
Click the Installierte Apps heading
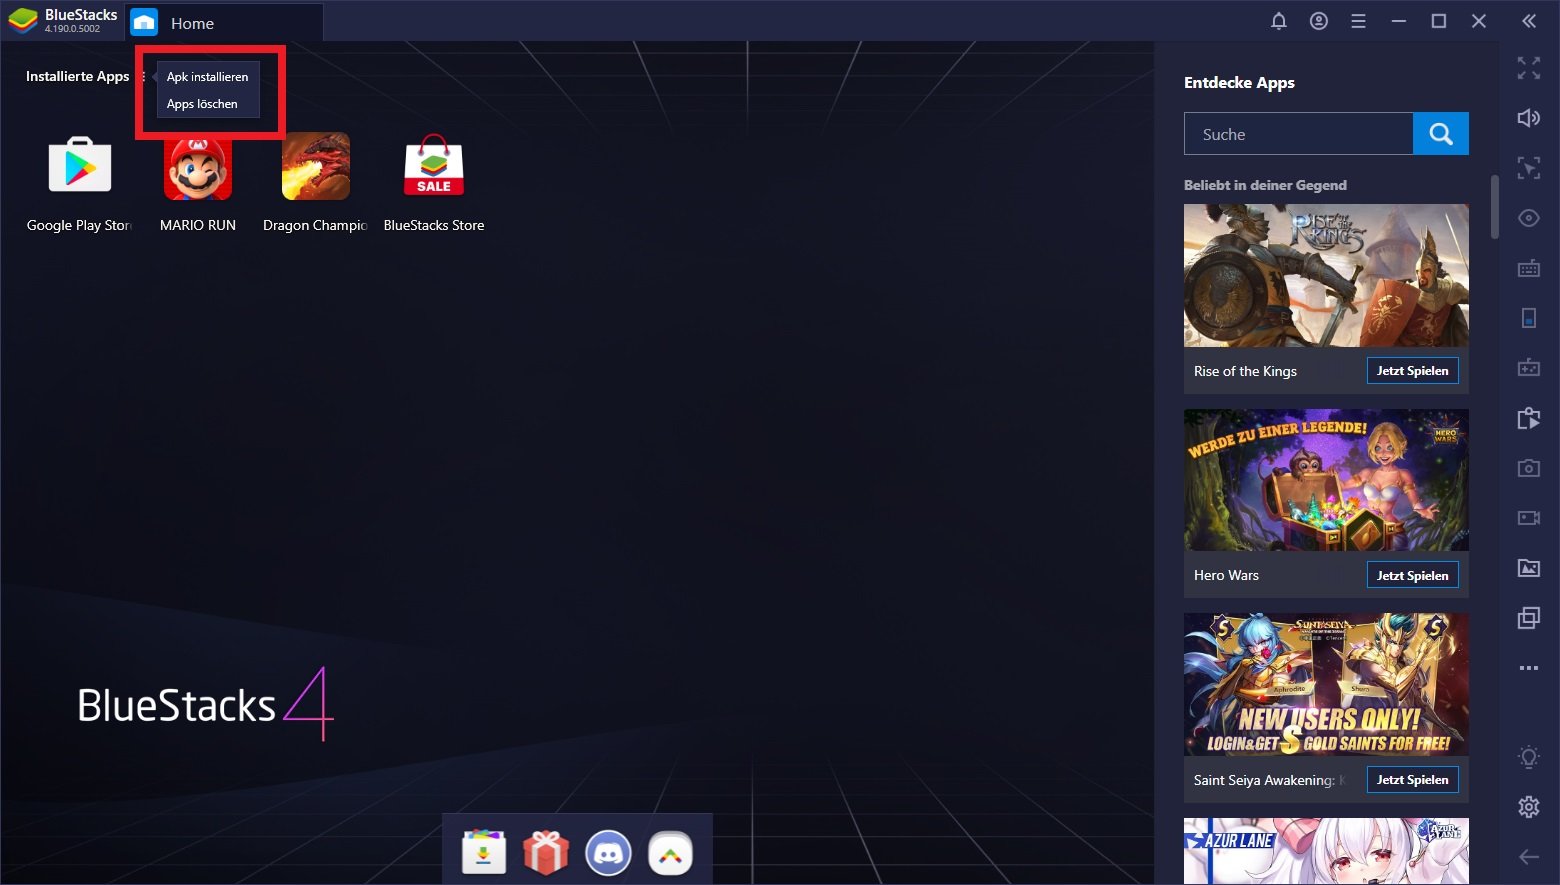(78, 77)
